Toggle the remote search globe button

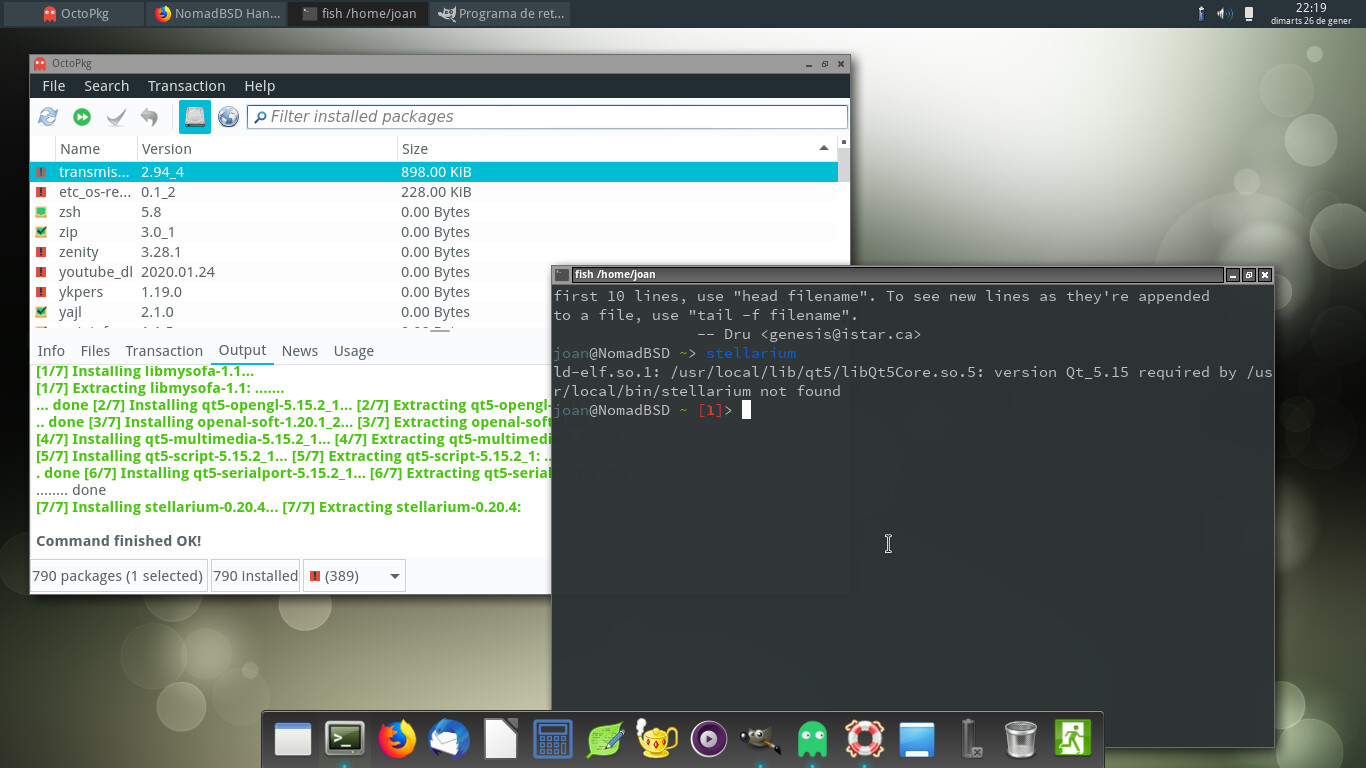(x=228, y=117)
